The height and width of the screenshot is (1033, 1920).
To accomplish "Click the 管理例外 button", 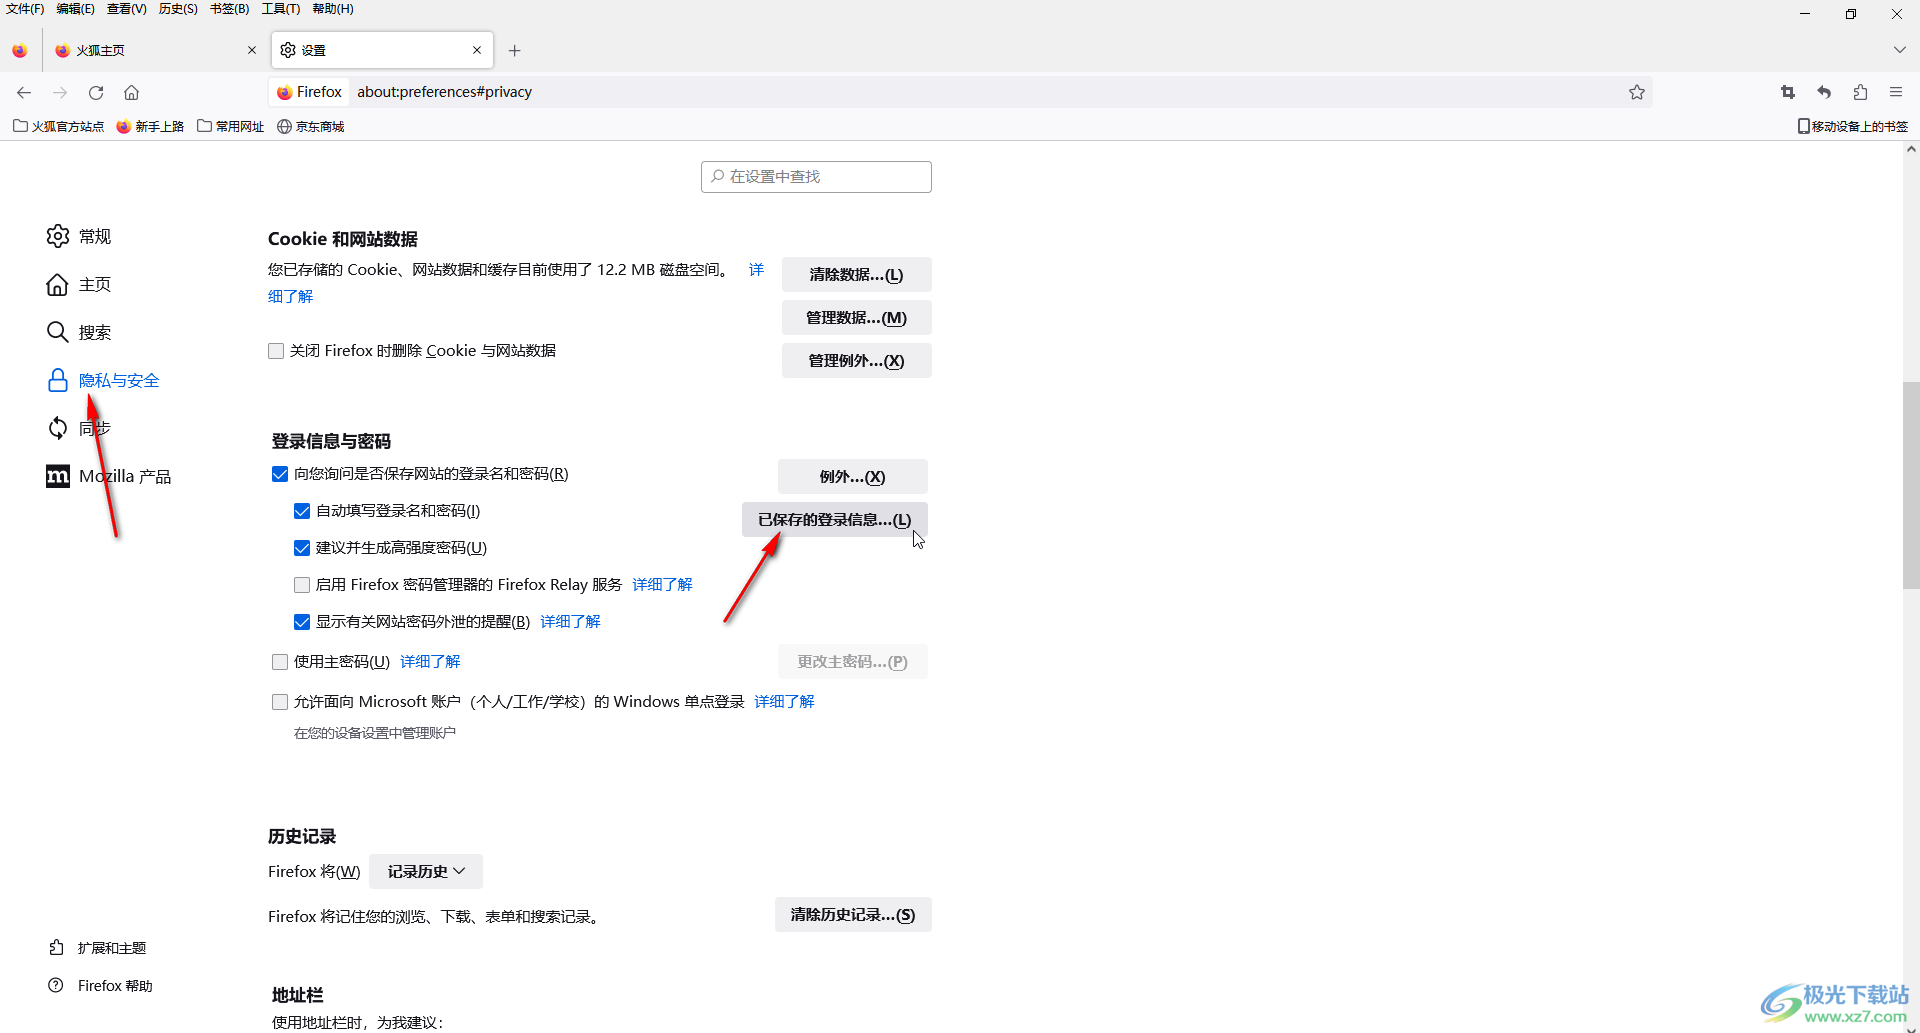I will coord(856,361).
